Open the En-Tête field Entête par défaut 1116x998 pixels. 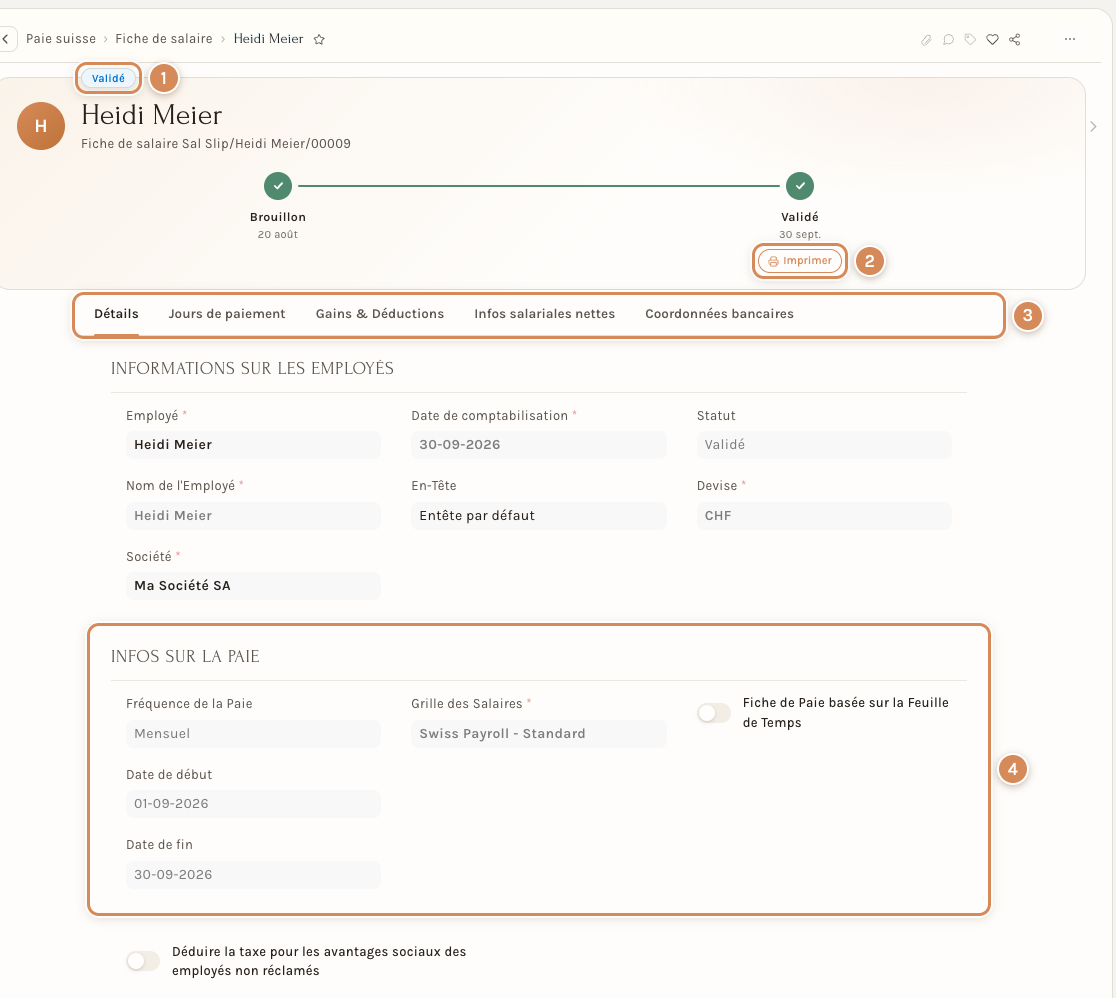pyautogui.click(x=539, y=516)
